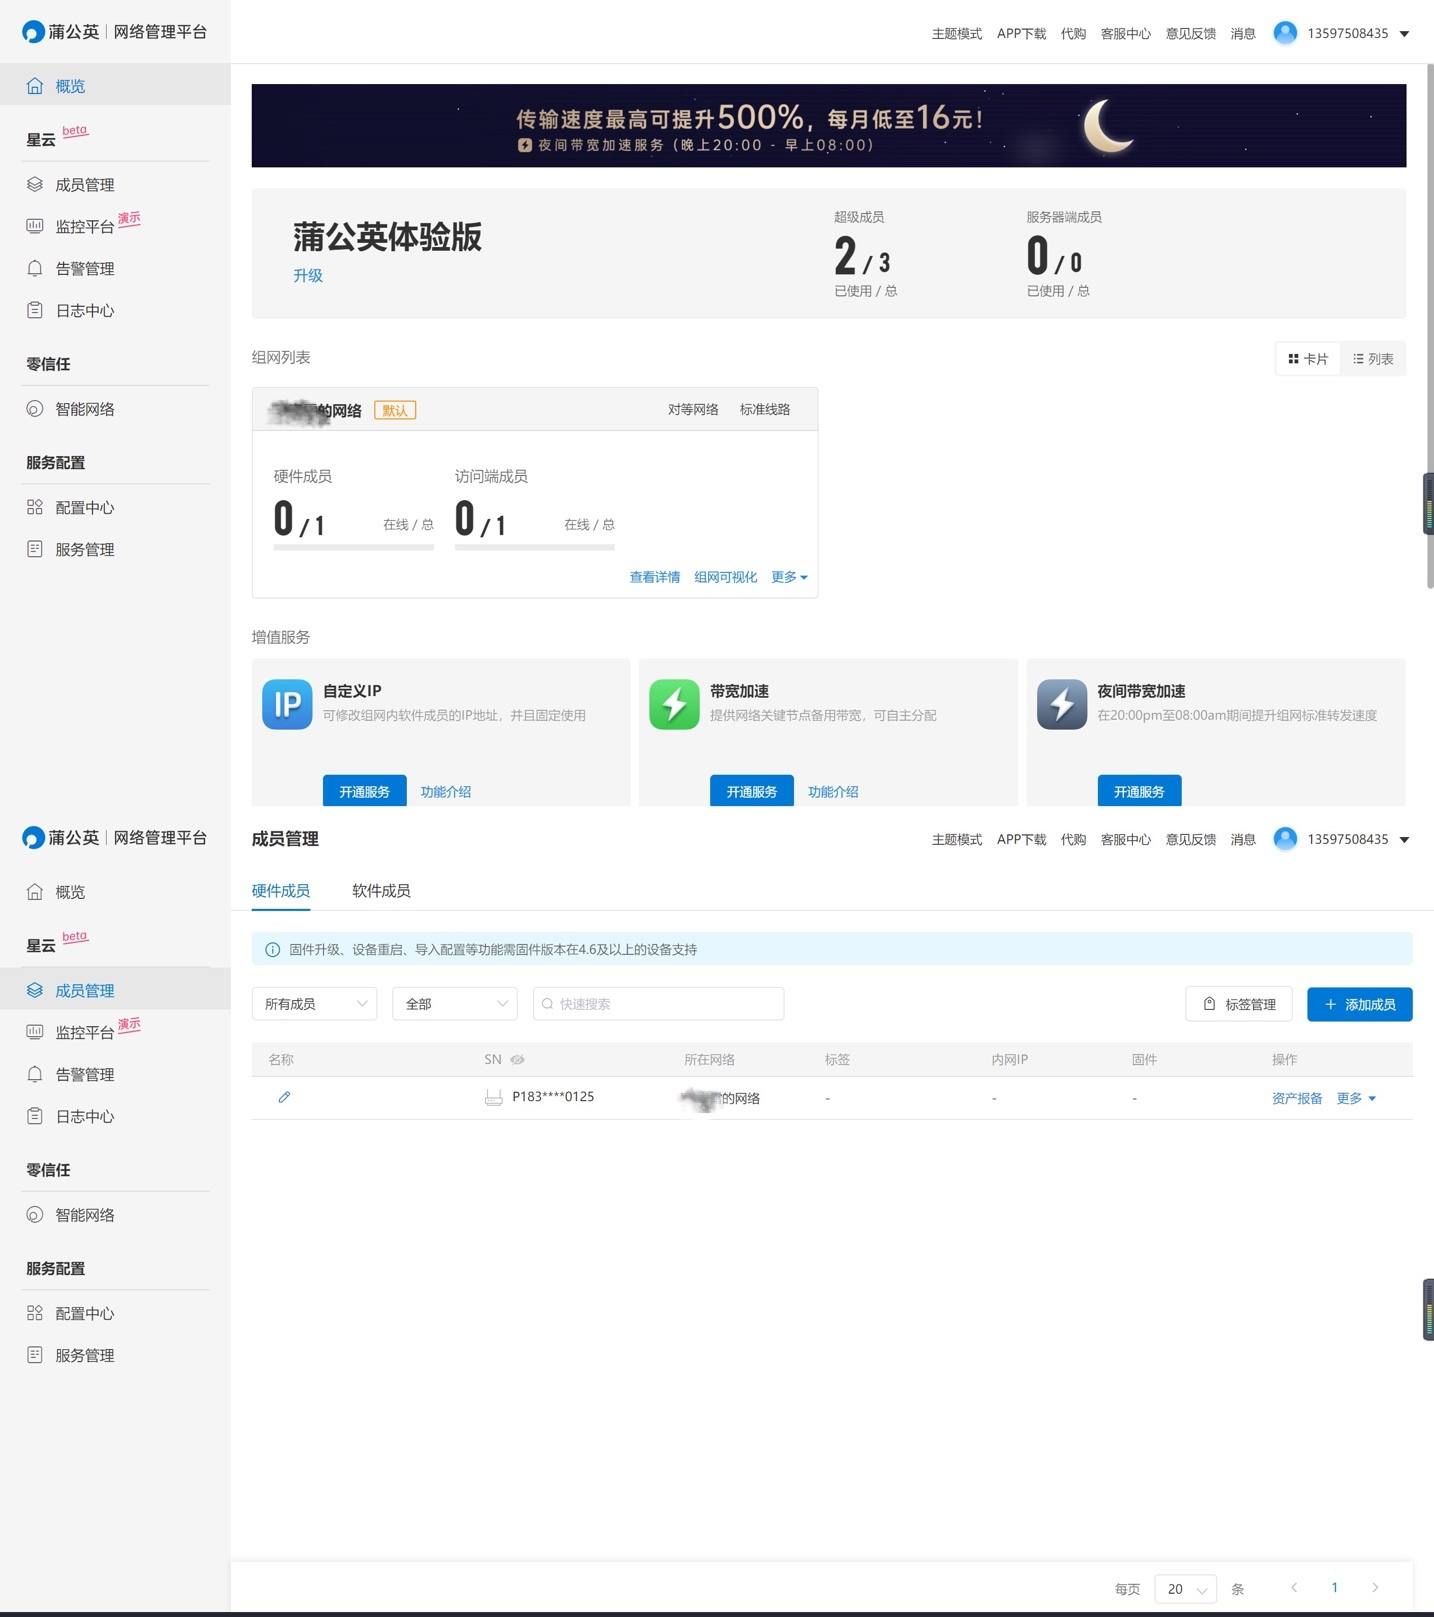Click the 添加成员 button
The width and height of the screenshot is (1434, 1617).
pyautogui.click(x=1360, y=1004)
